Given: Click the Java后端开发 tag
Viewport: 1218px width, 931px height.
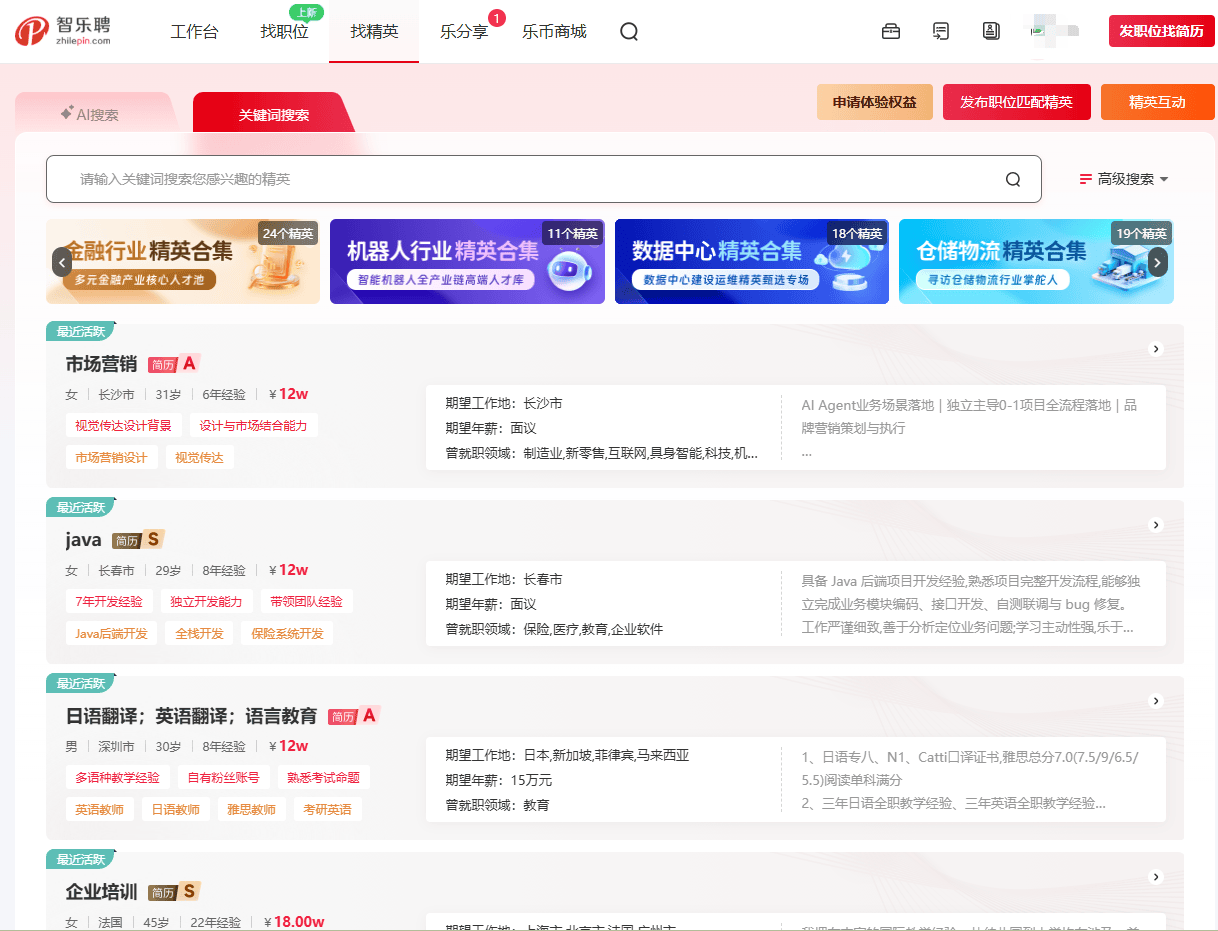Looking at the screenshot, I should click(x=111, y=634).
